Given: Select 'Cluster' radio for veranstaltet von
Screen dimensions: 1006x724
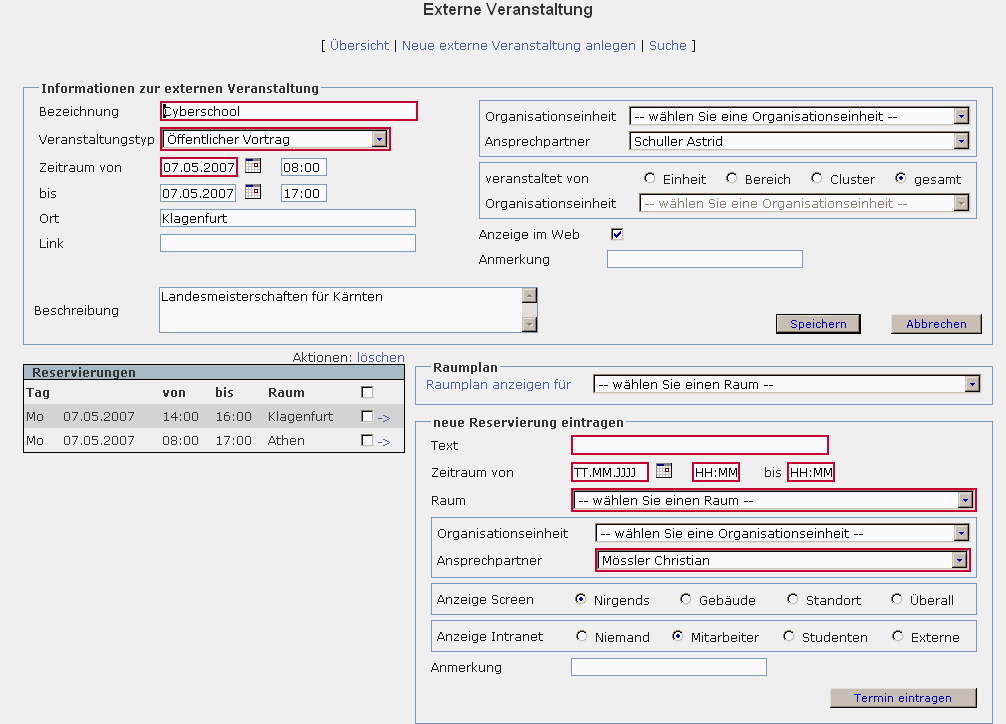Looking at the screenshot, I should tap(817, 178).
